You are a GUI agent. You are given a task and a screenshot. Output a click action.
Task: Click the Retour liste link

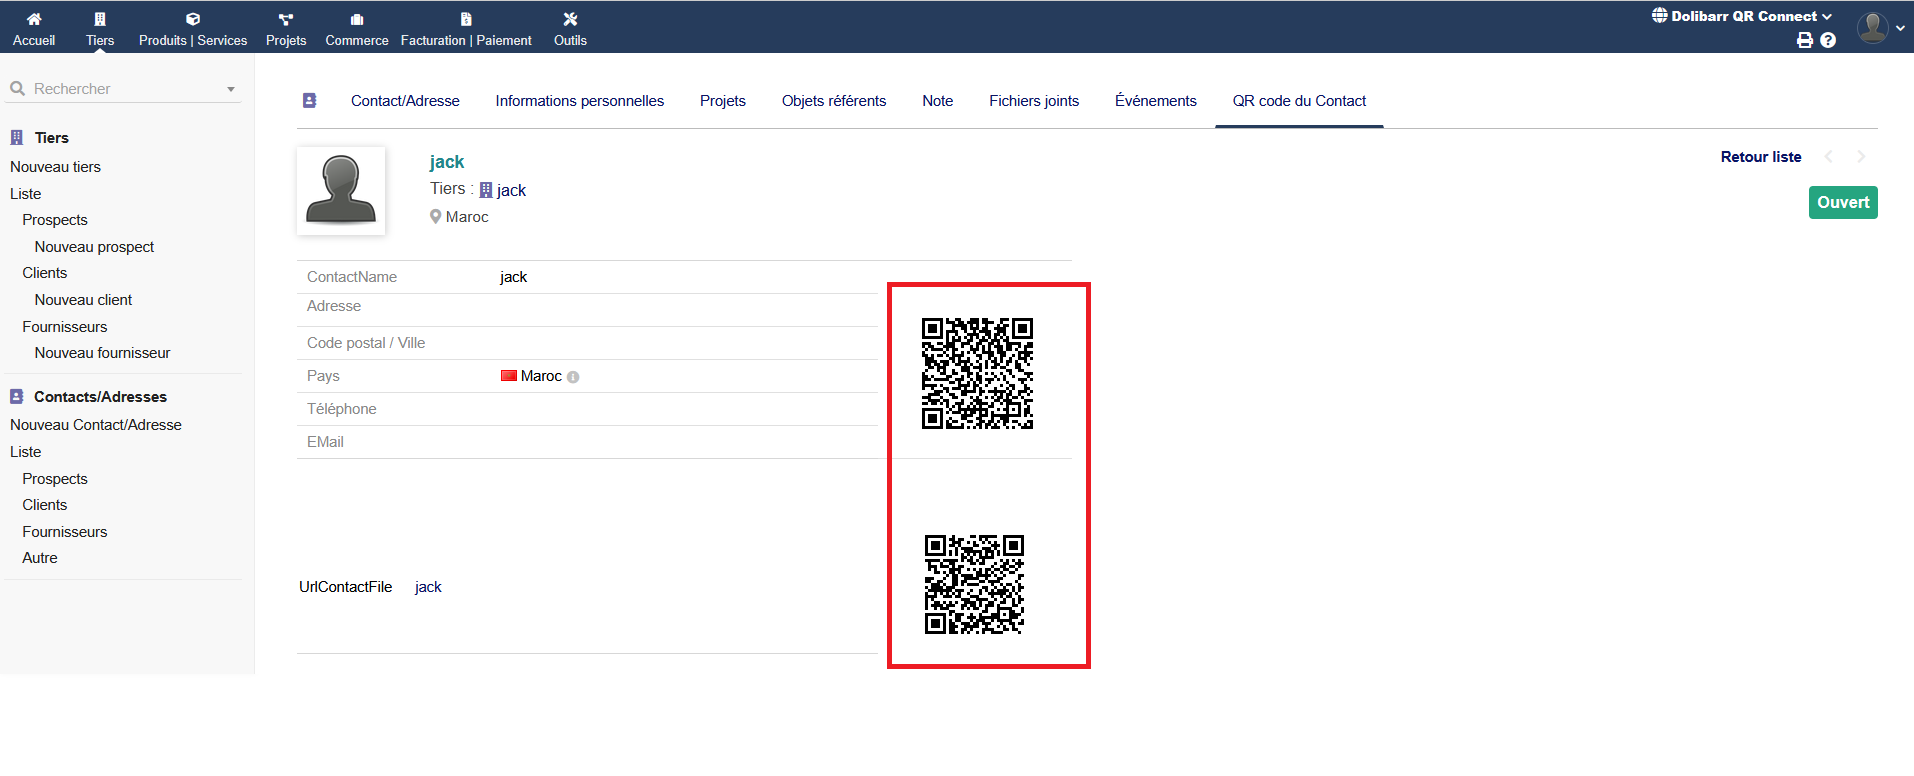pos(1760,157)
